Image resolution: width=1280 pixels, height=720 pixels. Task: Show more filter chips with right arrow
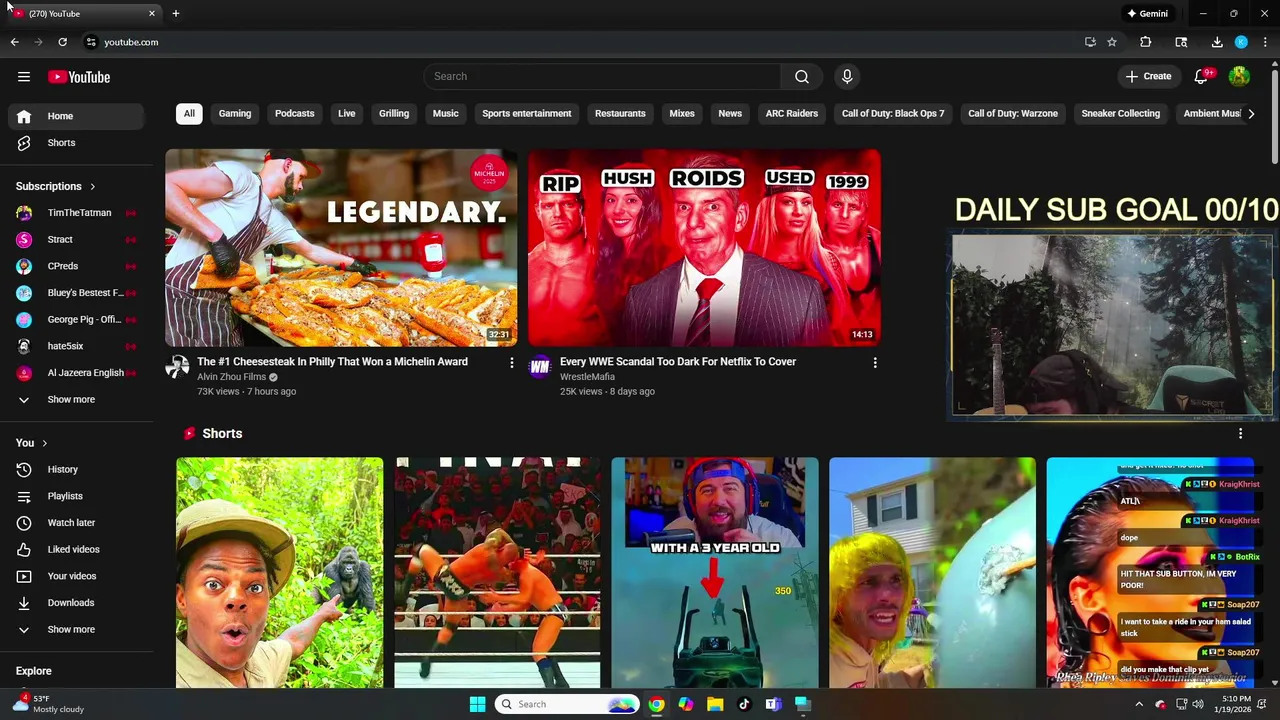[1251, 114]
